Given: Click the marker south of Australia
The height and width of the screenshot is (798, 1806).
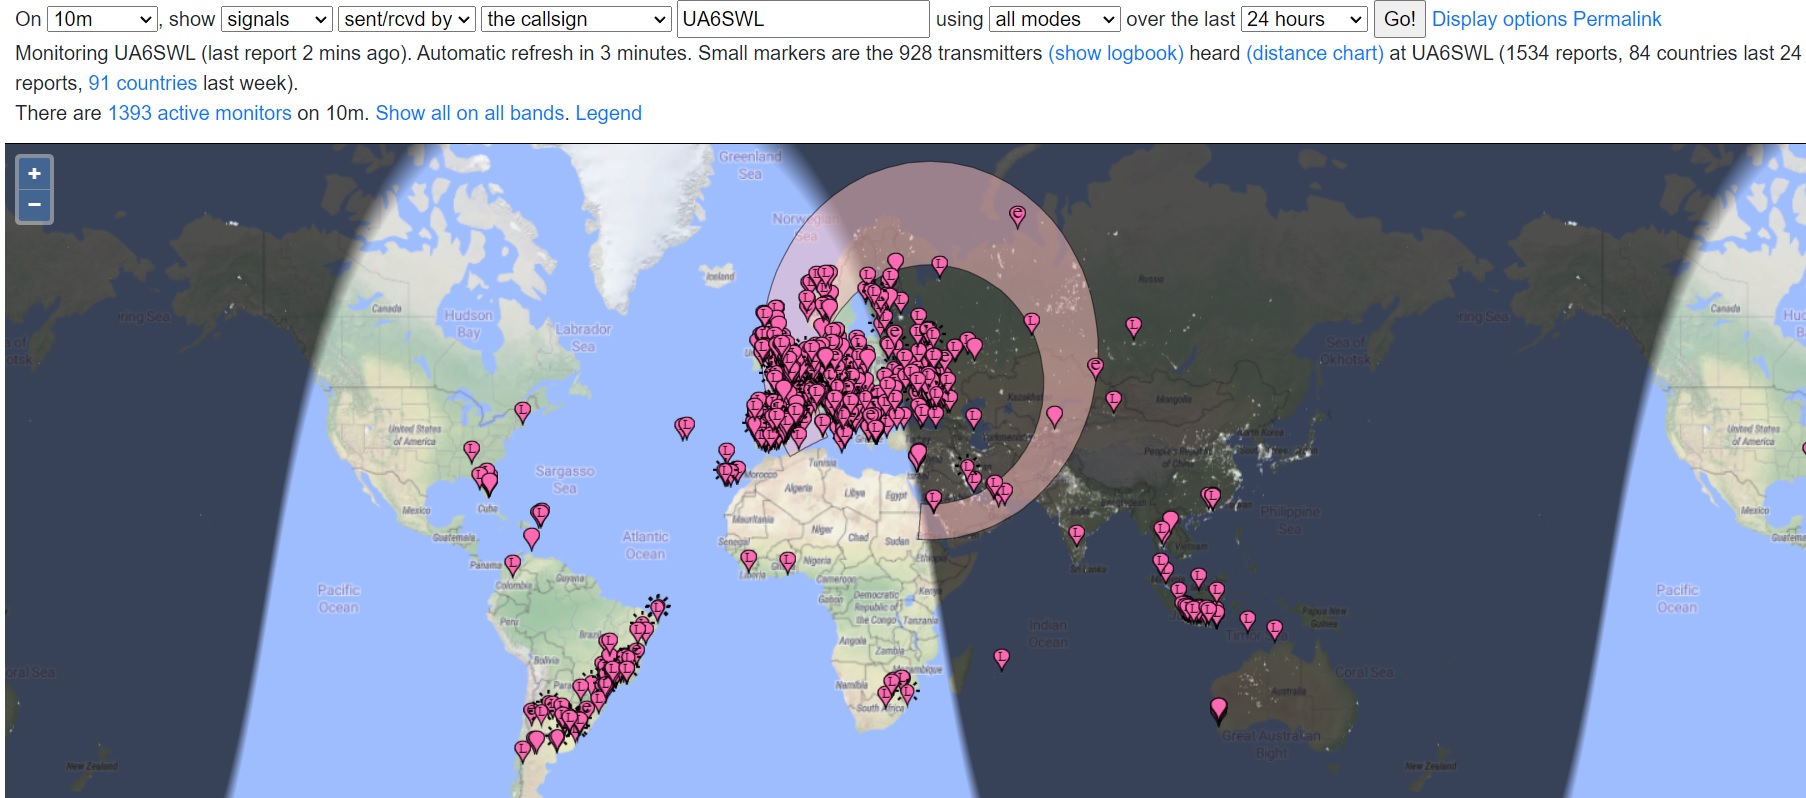Looking at the screenshot, I should [x=1218, y=710].
